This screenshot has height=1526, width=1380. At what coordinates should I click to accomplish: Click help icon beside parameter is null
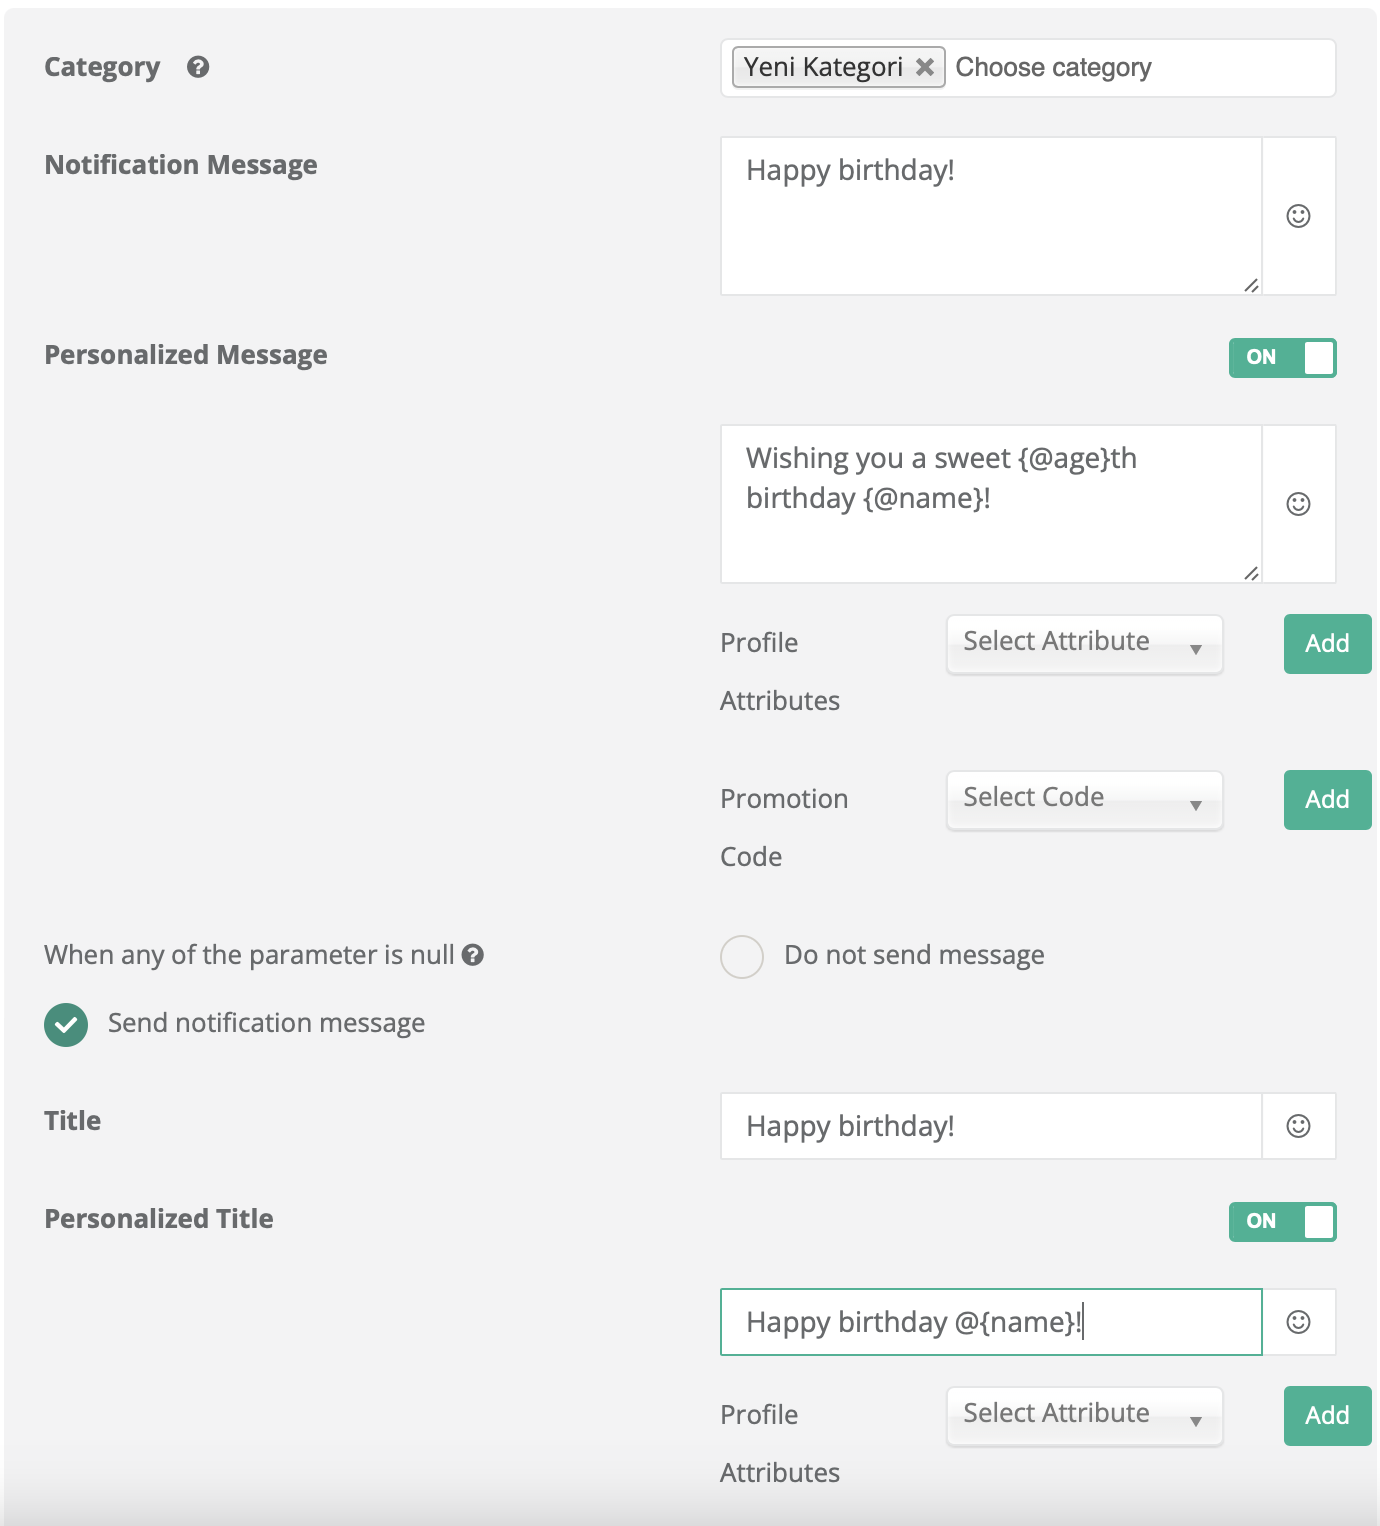[x=473, y=955]
